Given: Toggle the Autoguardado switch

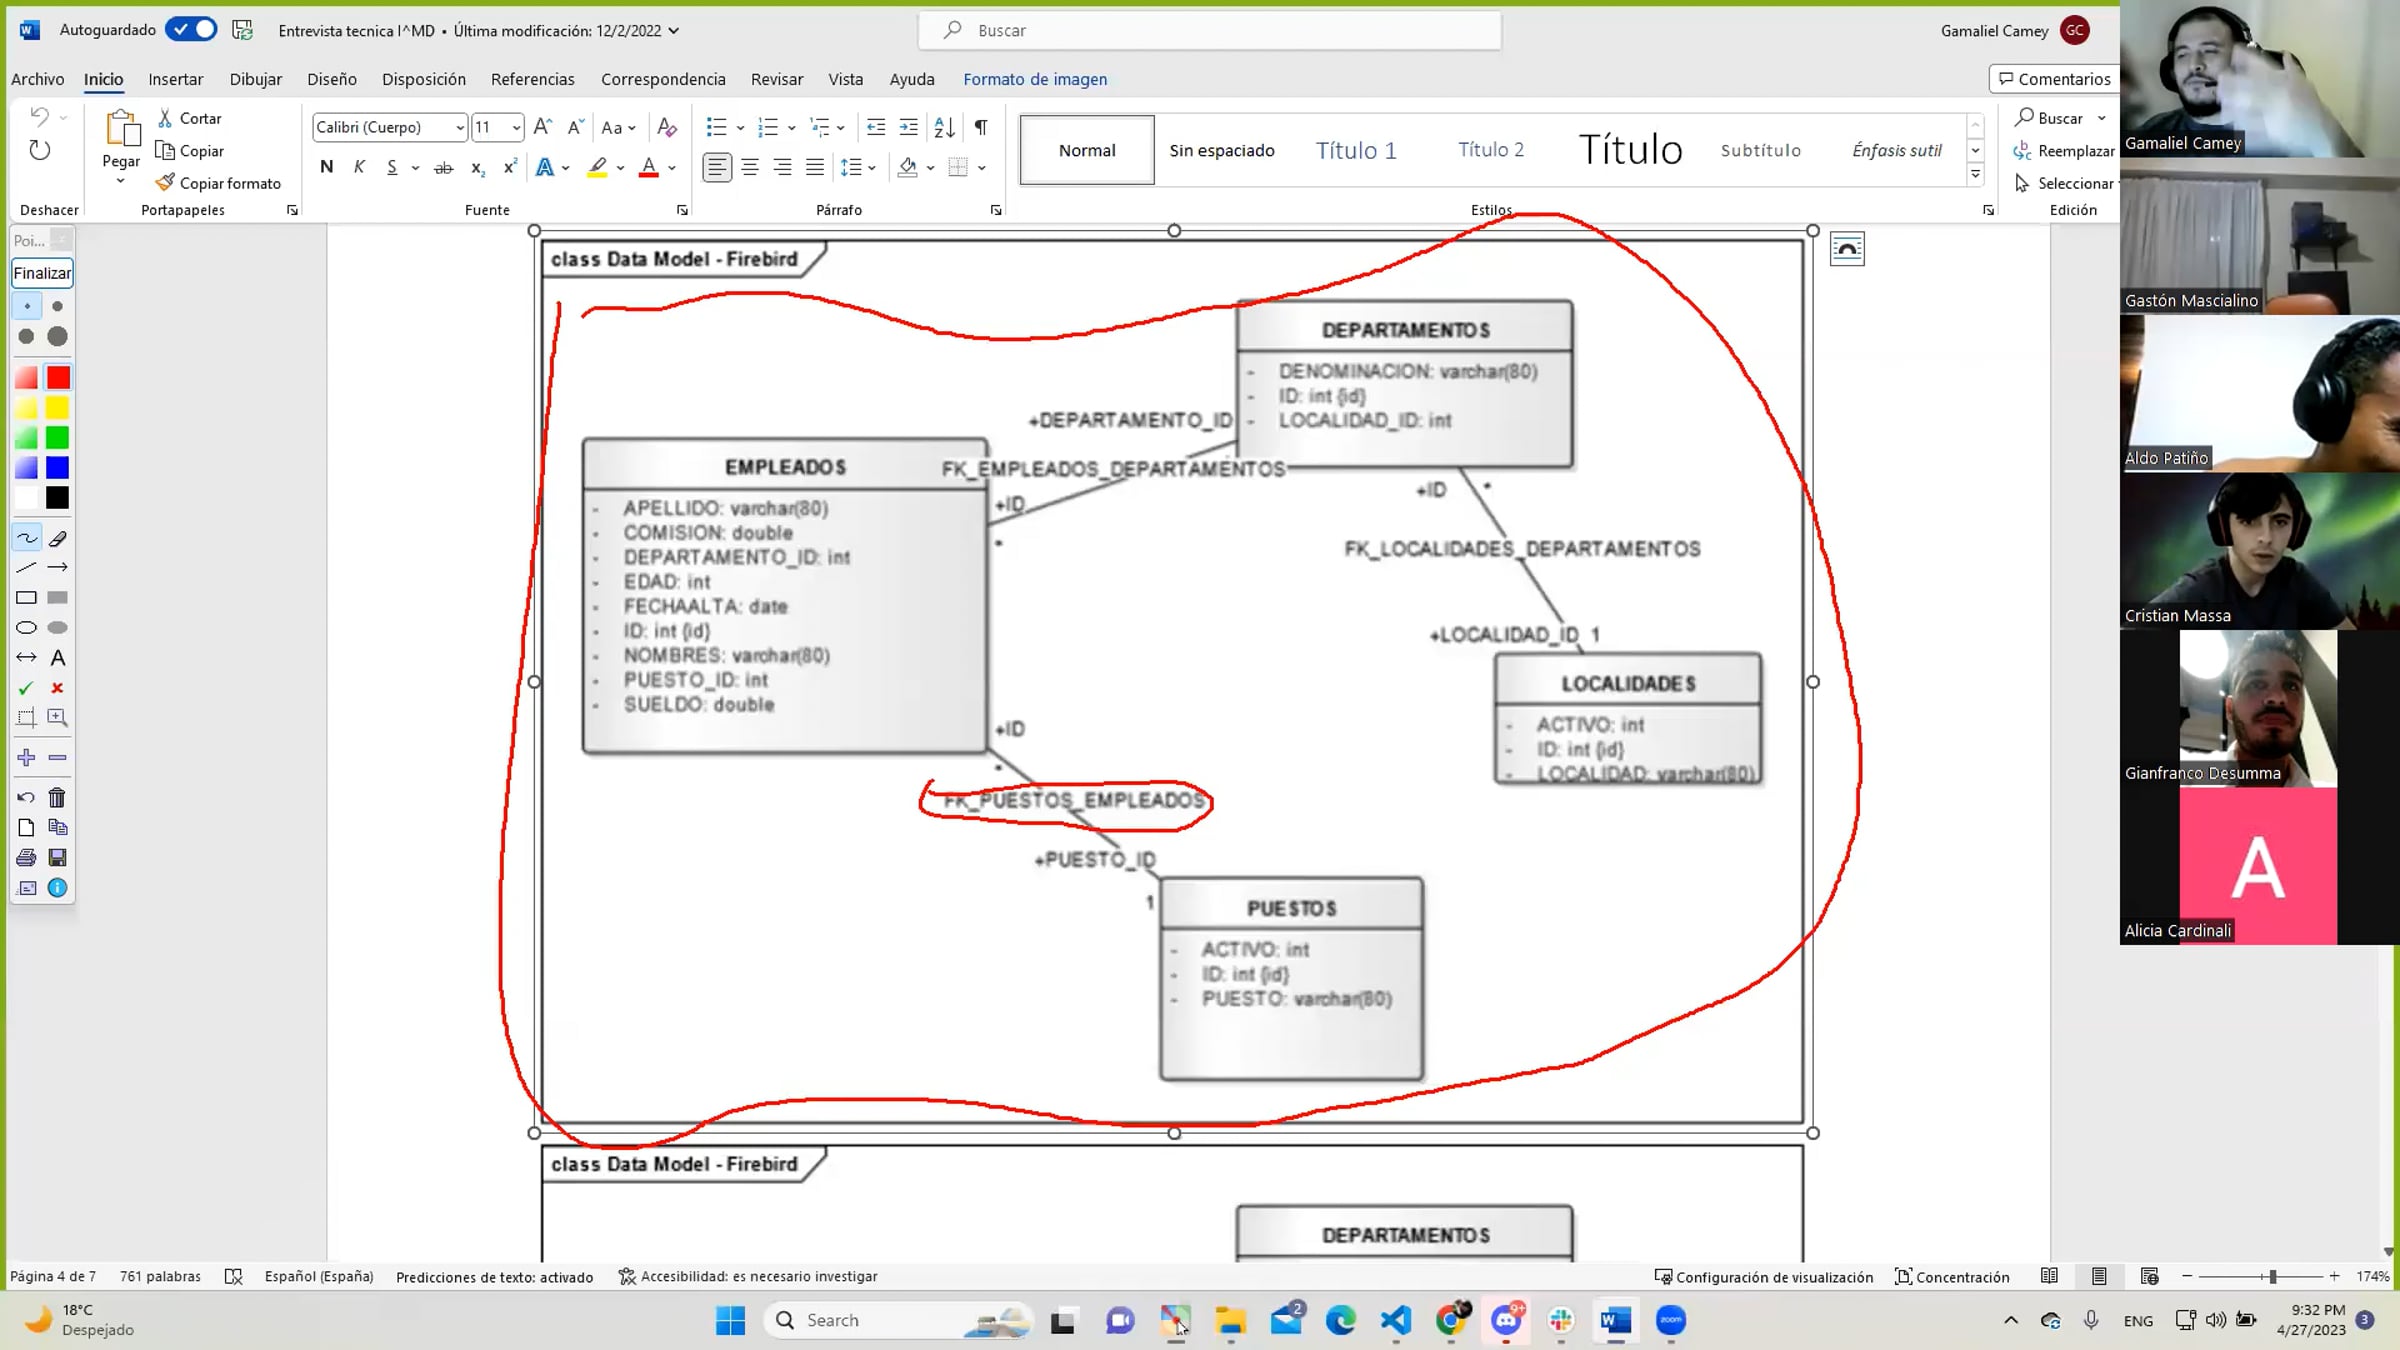Looking at the screenshot, I should [191, 30].
